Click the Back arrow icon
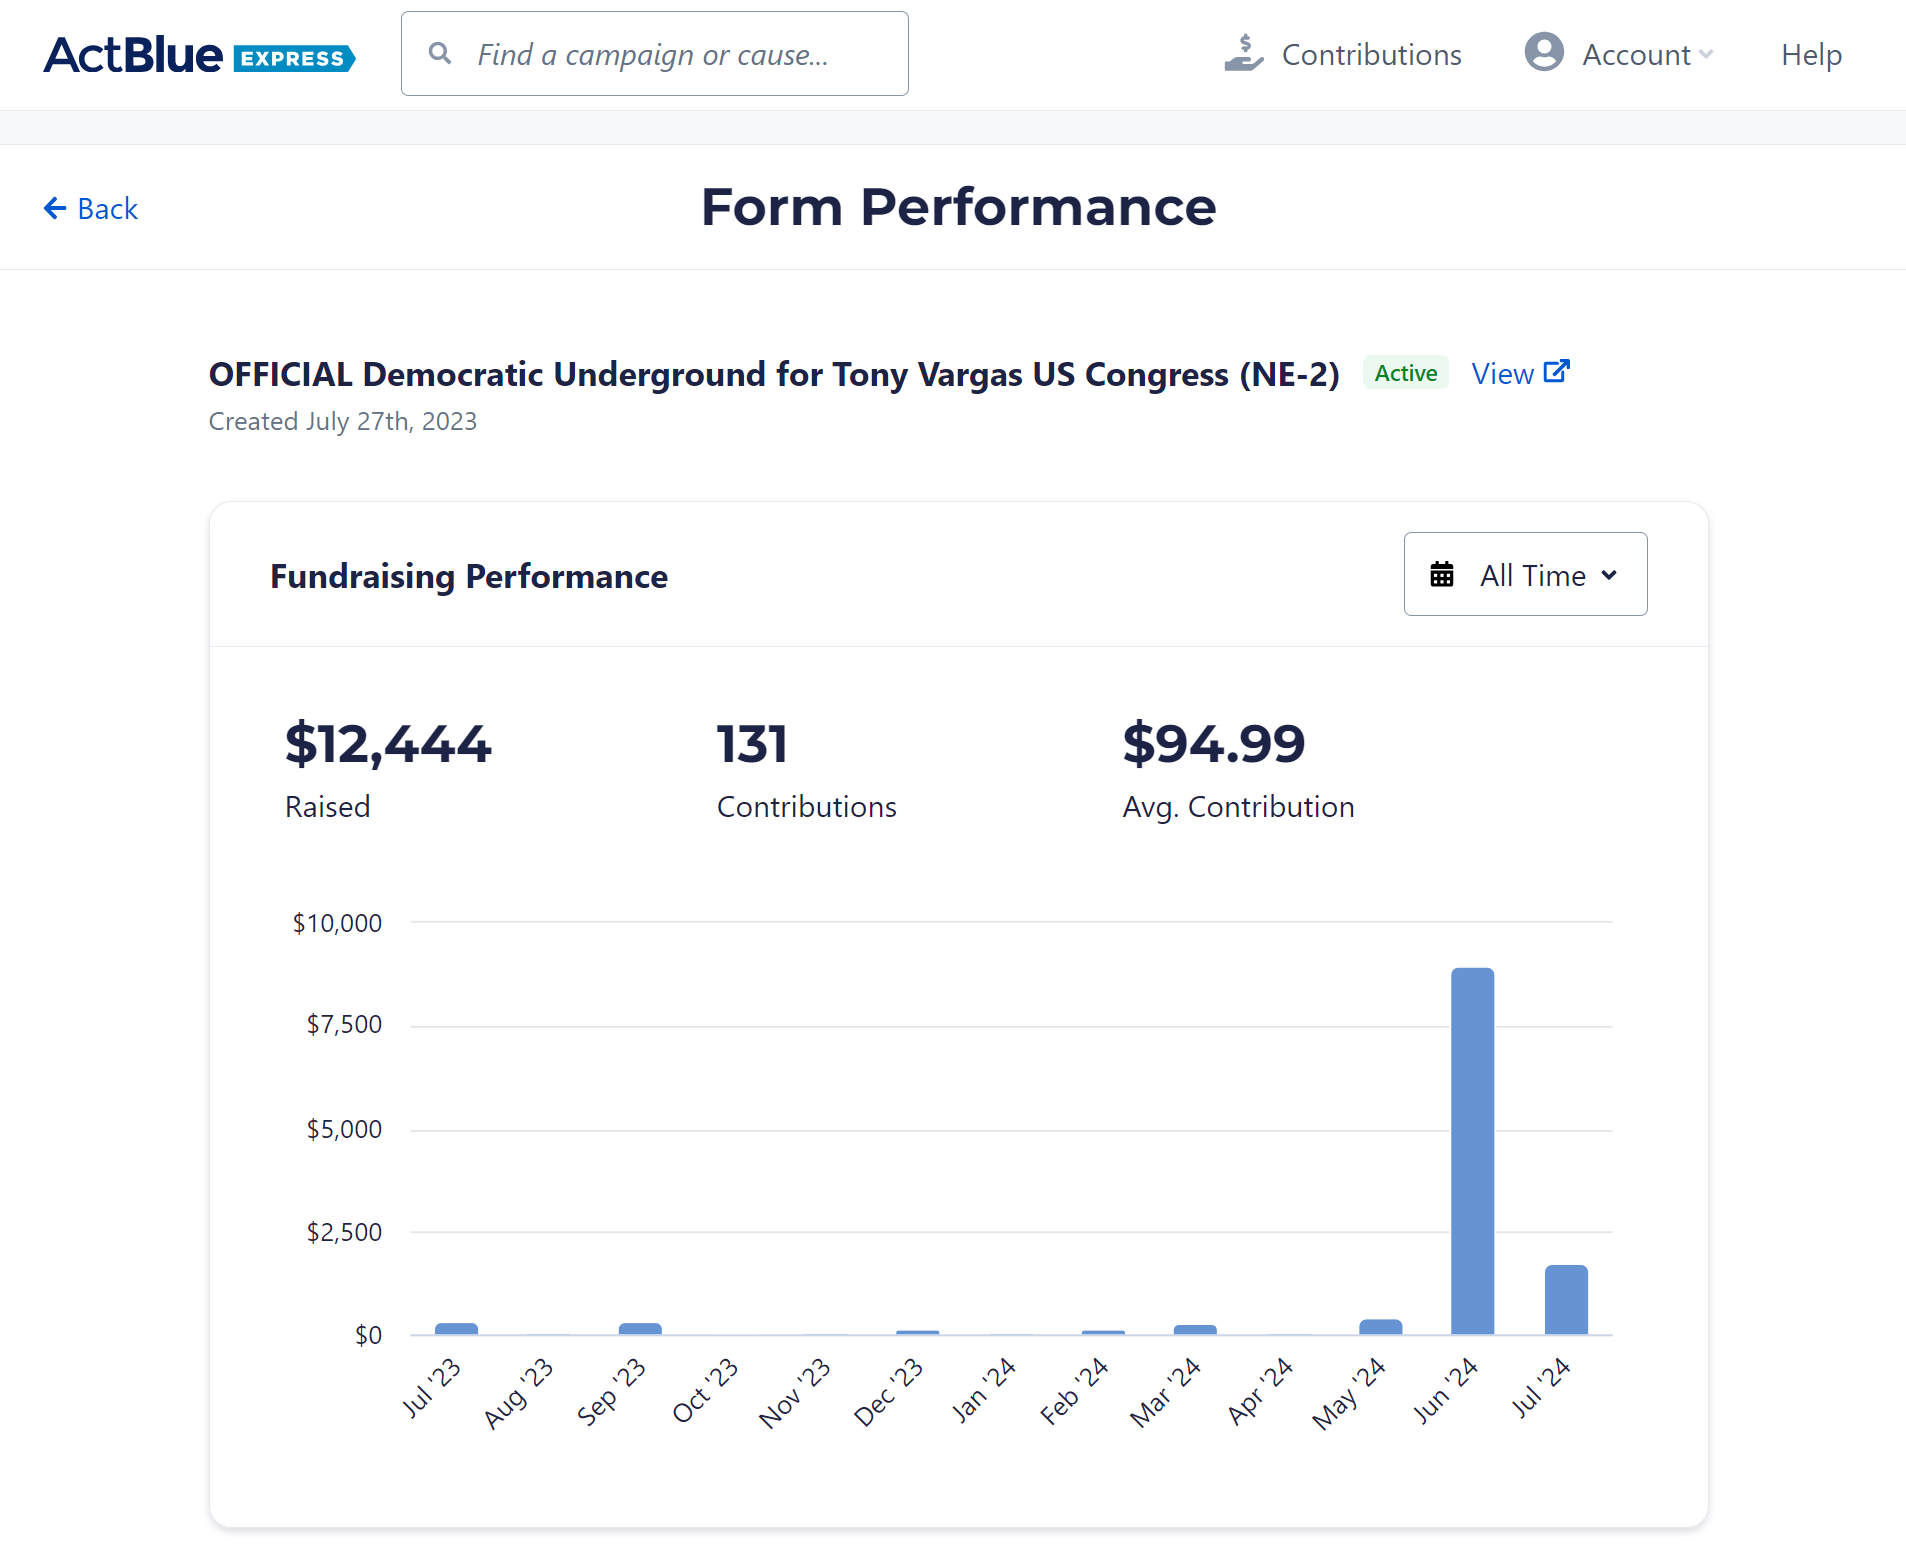 55,208
